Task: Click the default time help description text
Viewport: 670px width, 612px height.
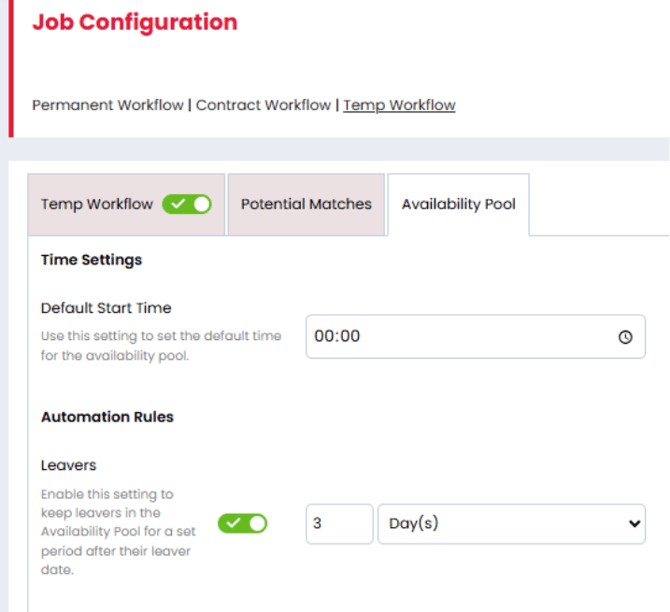Action: tap(160, 345)
